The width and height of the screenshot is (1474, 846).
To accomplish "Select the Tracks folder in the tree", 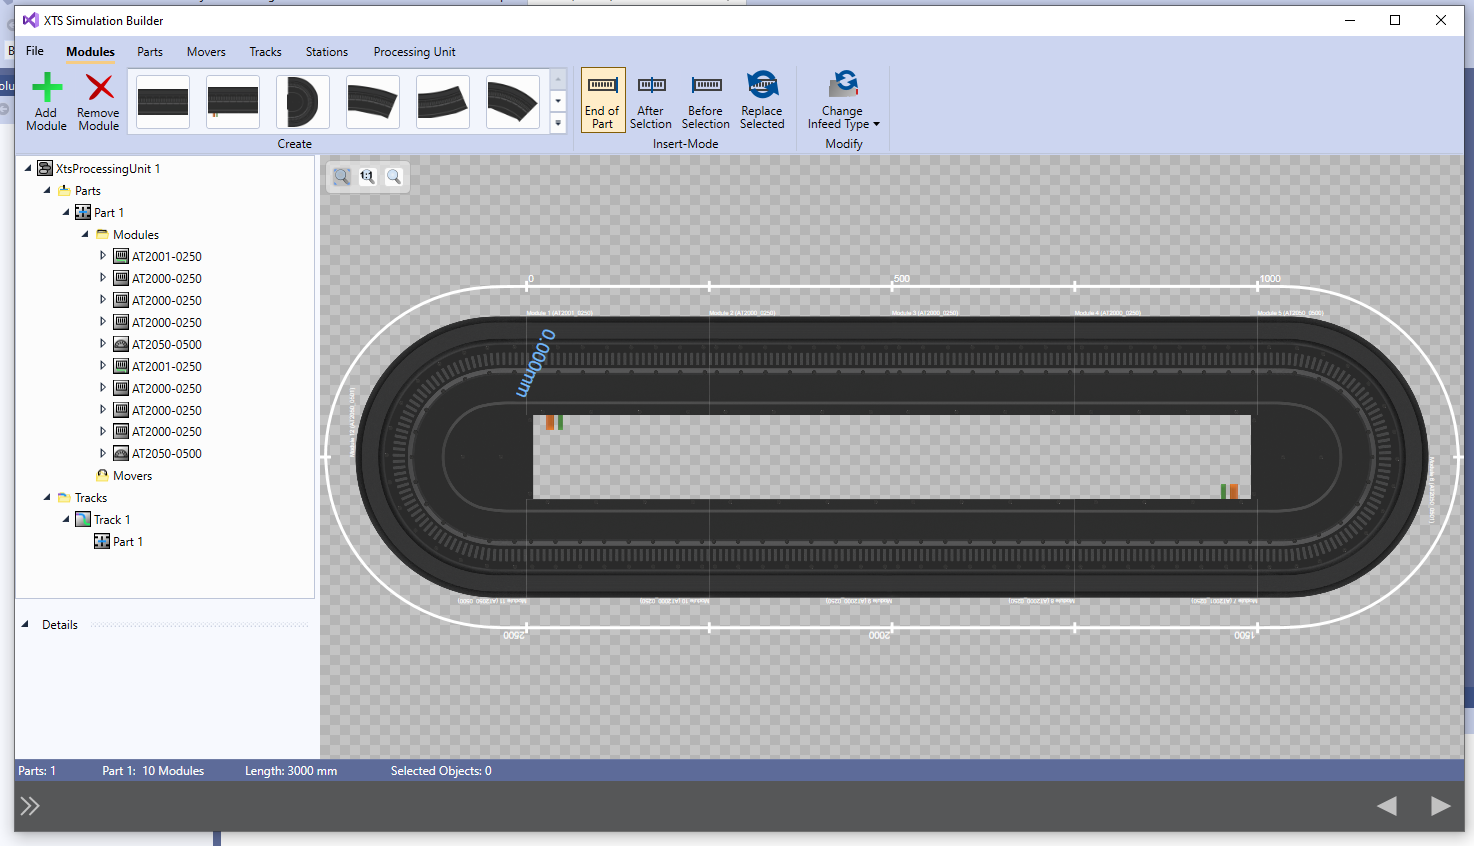I will [82, 498].
